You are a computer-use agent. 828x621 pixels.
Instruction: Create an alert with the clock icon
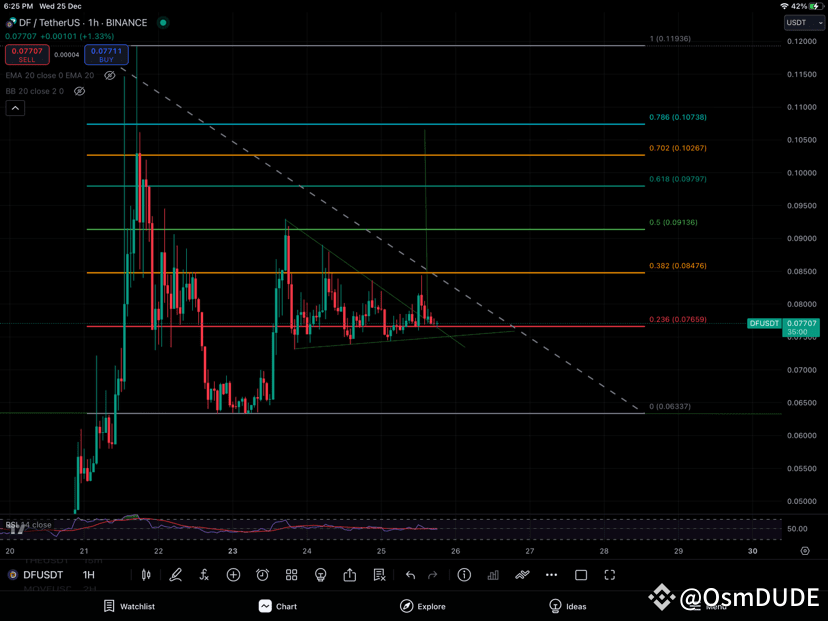click(261, 575)
